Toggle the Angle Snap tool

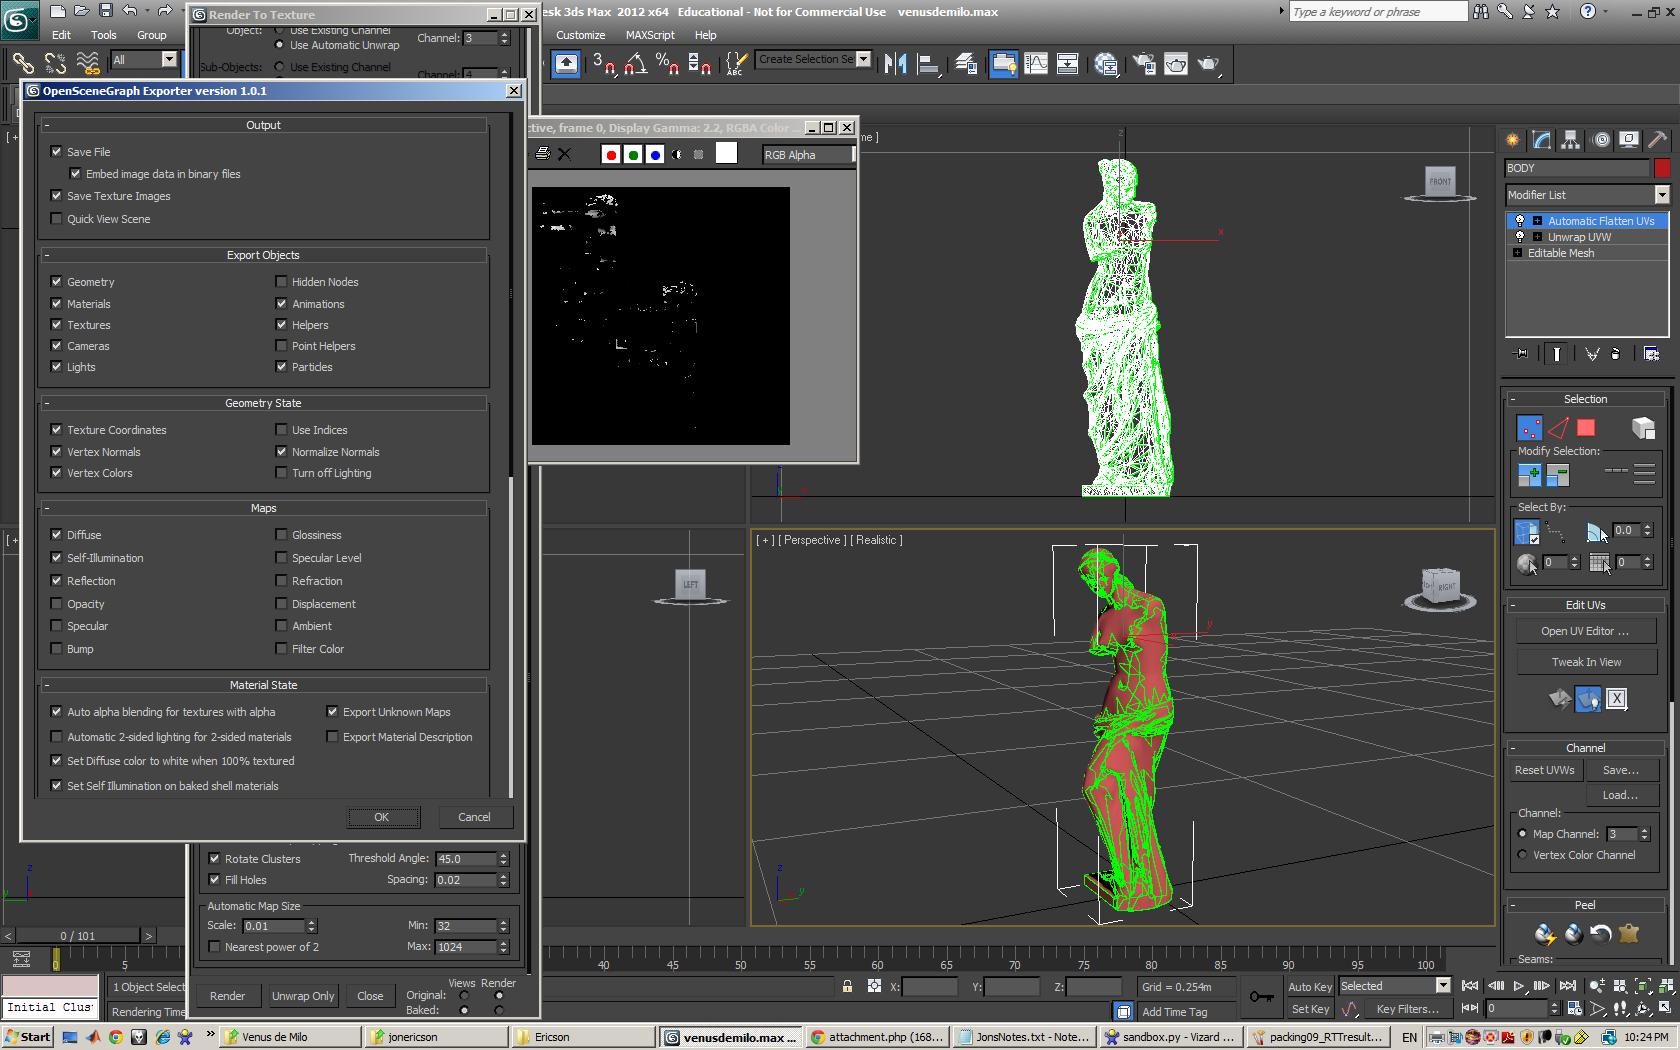pyautogui.click(x=635, y=64)
